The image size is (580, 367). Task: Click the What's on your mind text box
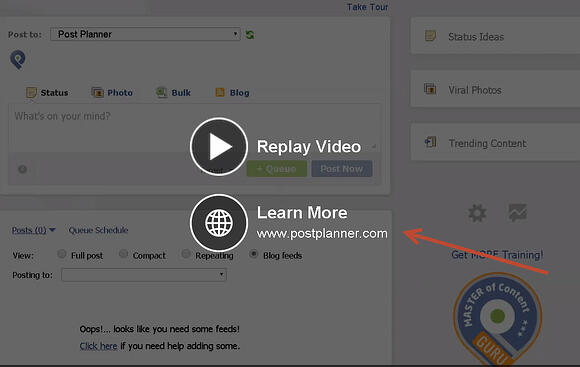[194, 128]
